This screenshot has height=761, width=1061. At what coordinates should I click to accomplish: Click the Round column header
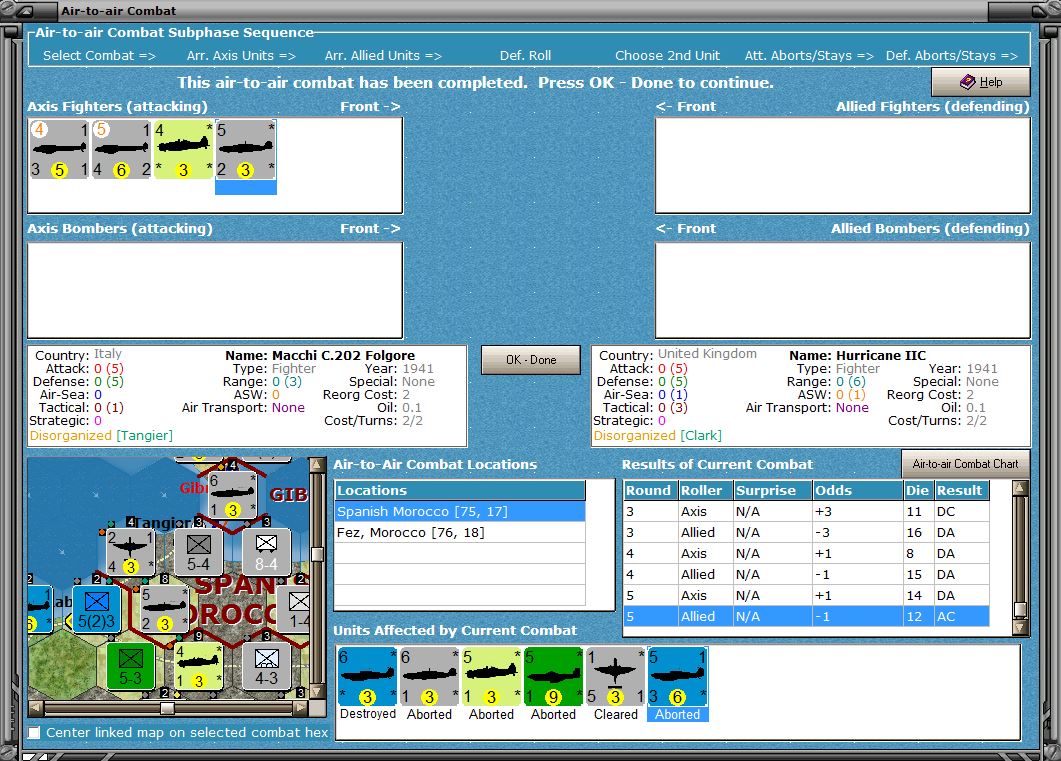point(650,490)
